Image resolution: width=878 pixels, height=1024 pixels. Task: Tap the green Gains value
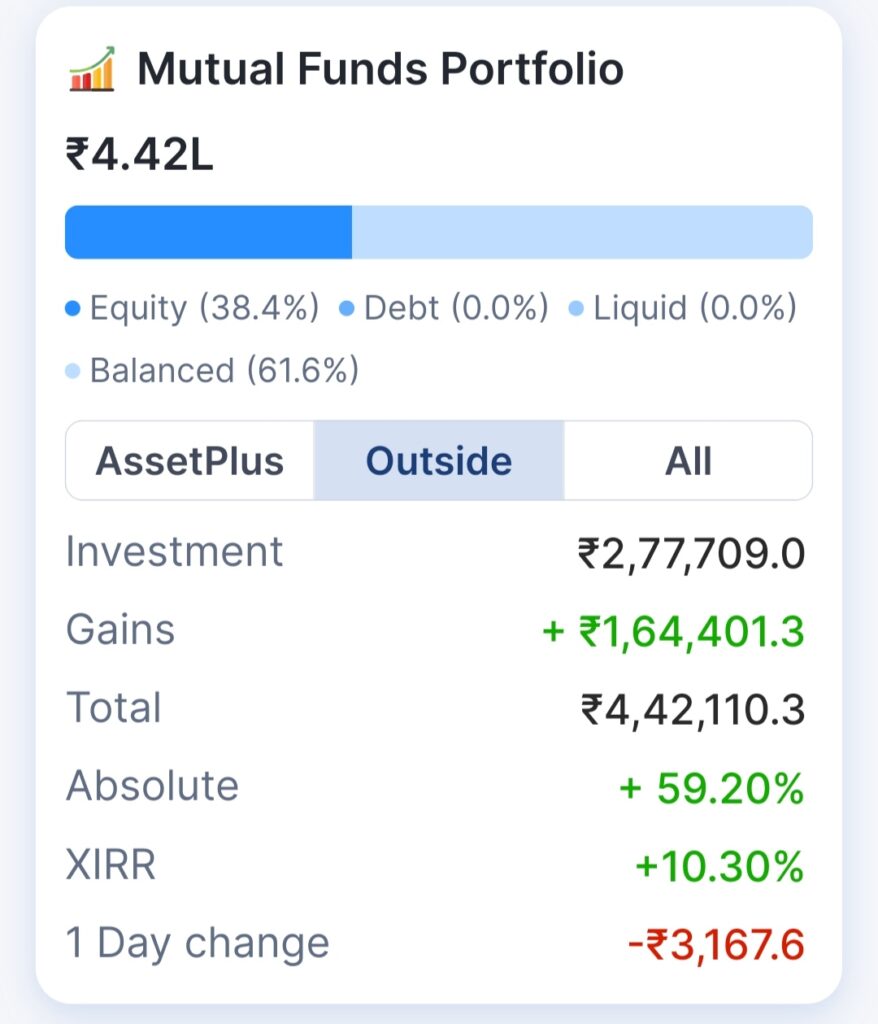click(674, 632)
